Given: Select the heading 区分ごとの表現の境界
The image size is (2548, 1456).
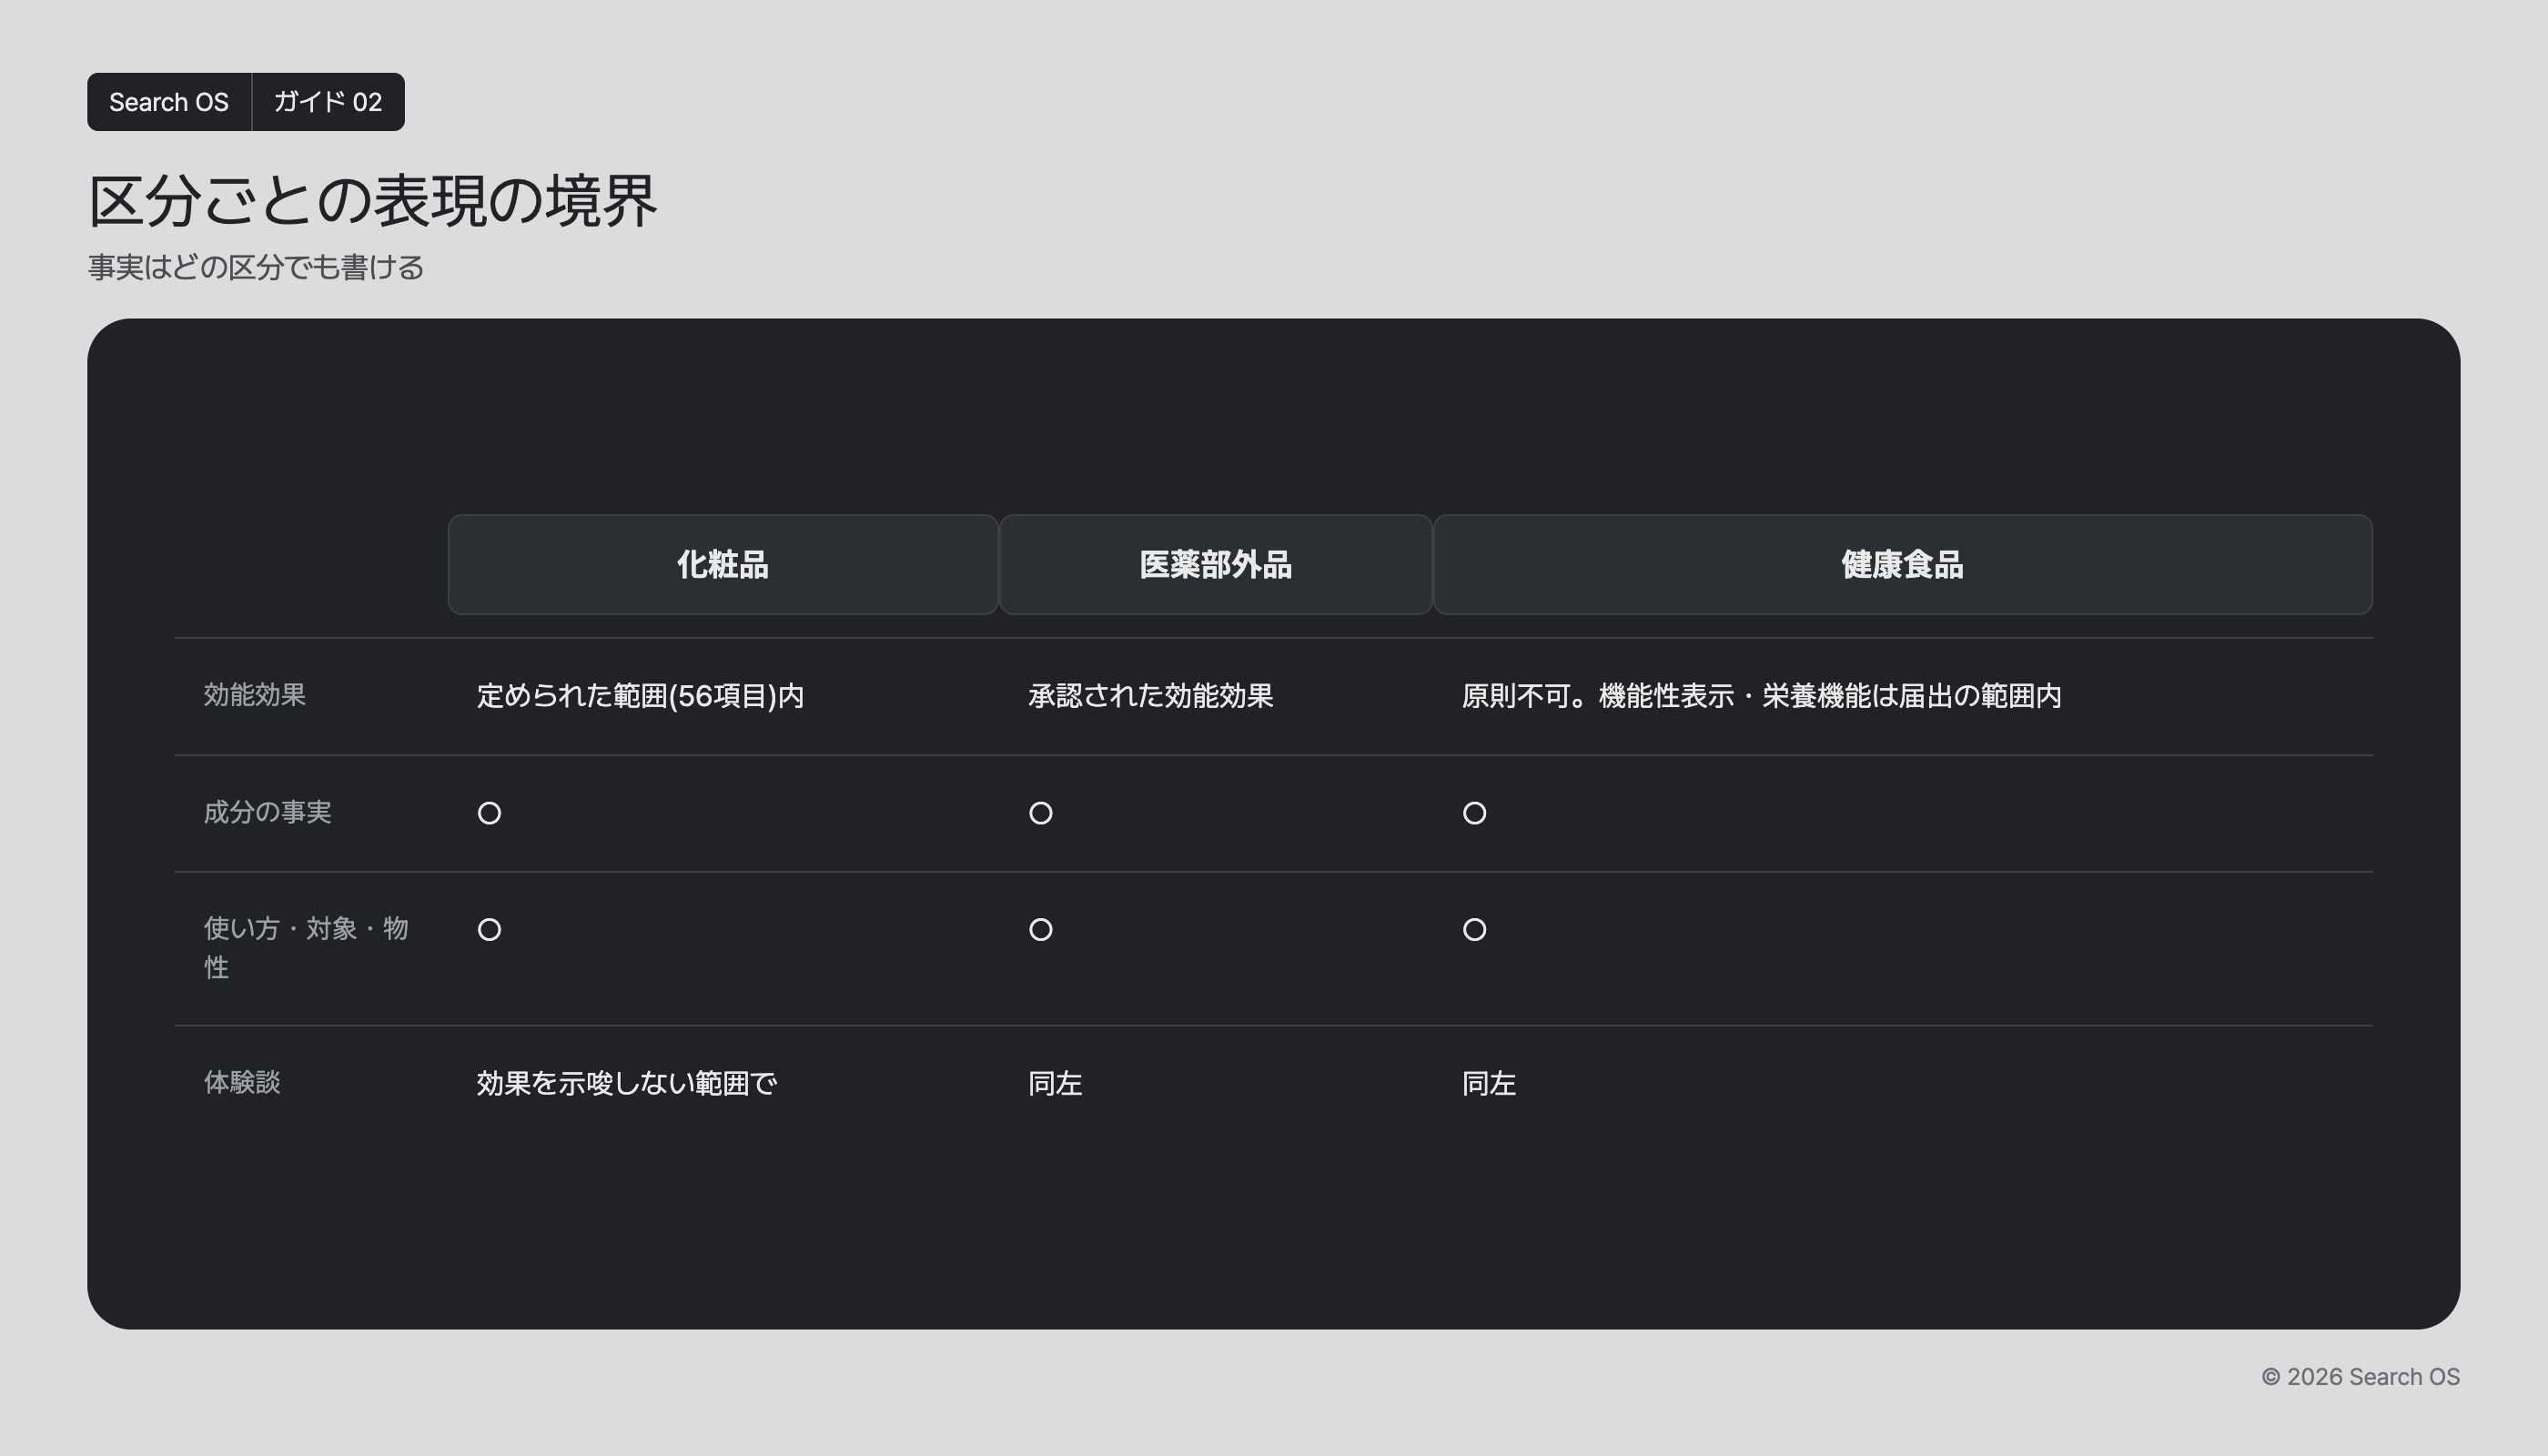Looking at the screenshot, I should point(373,200).
